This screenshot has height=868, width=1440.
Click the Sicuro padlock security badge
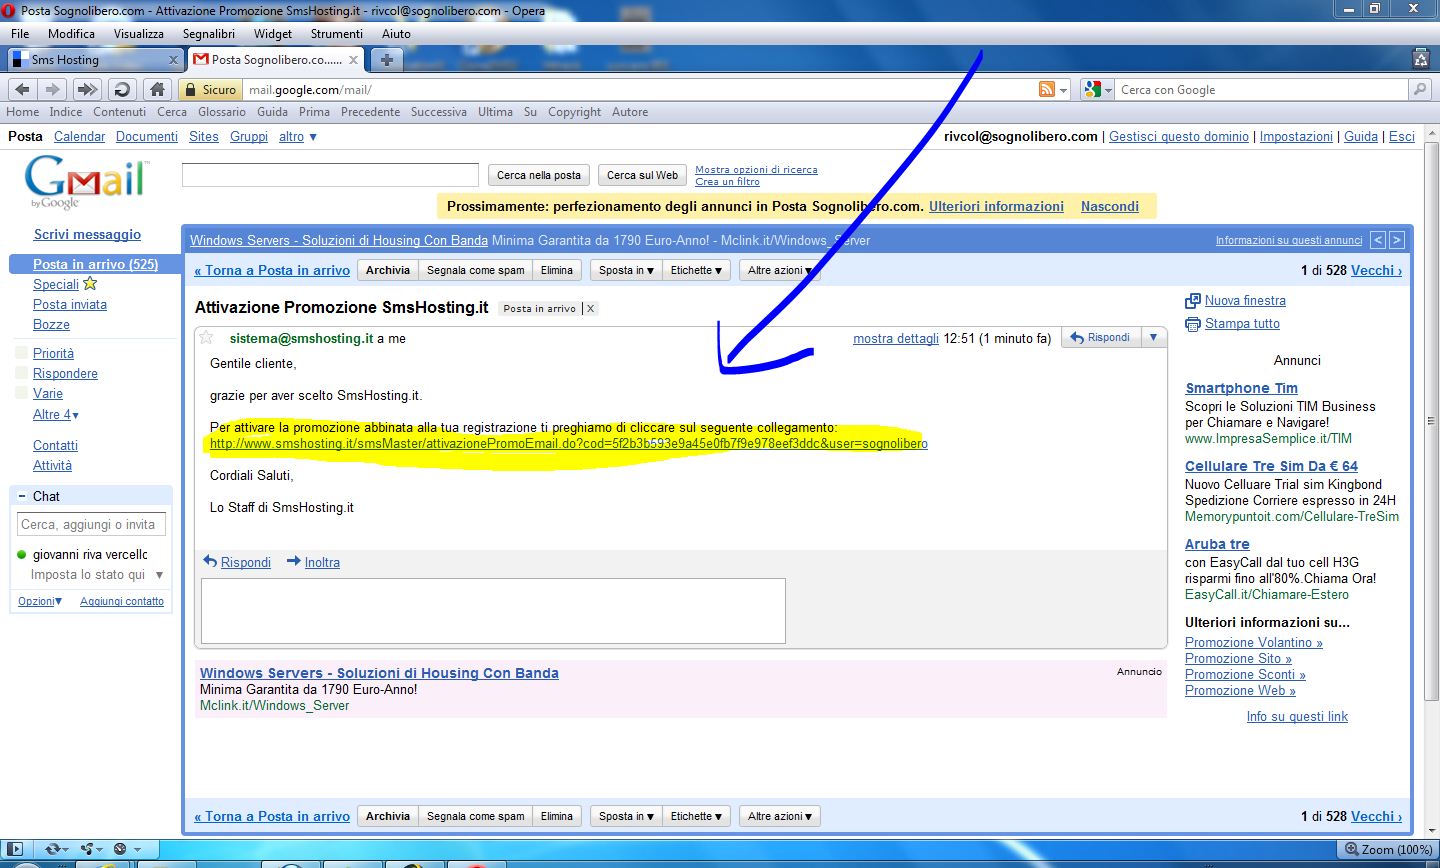[211, 89]
